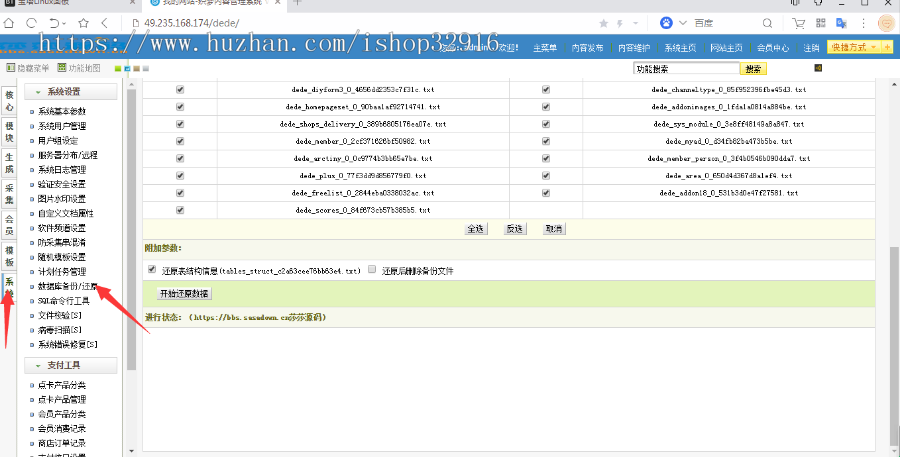Toggle 还原表结构信息 checkbox
The height and width of the screenshot is (457, 900).
(x=152, y=269)
